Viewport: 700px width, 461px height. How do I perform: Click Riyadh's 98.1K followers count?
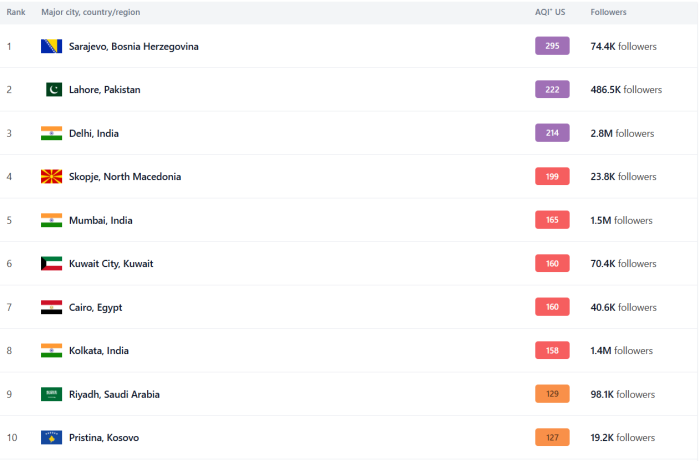[622, 394]
